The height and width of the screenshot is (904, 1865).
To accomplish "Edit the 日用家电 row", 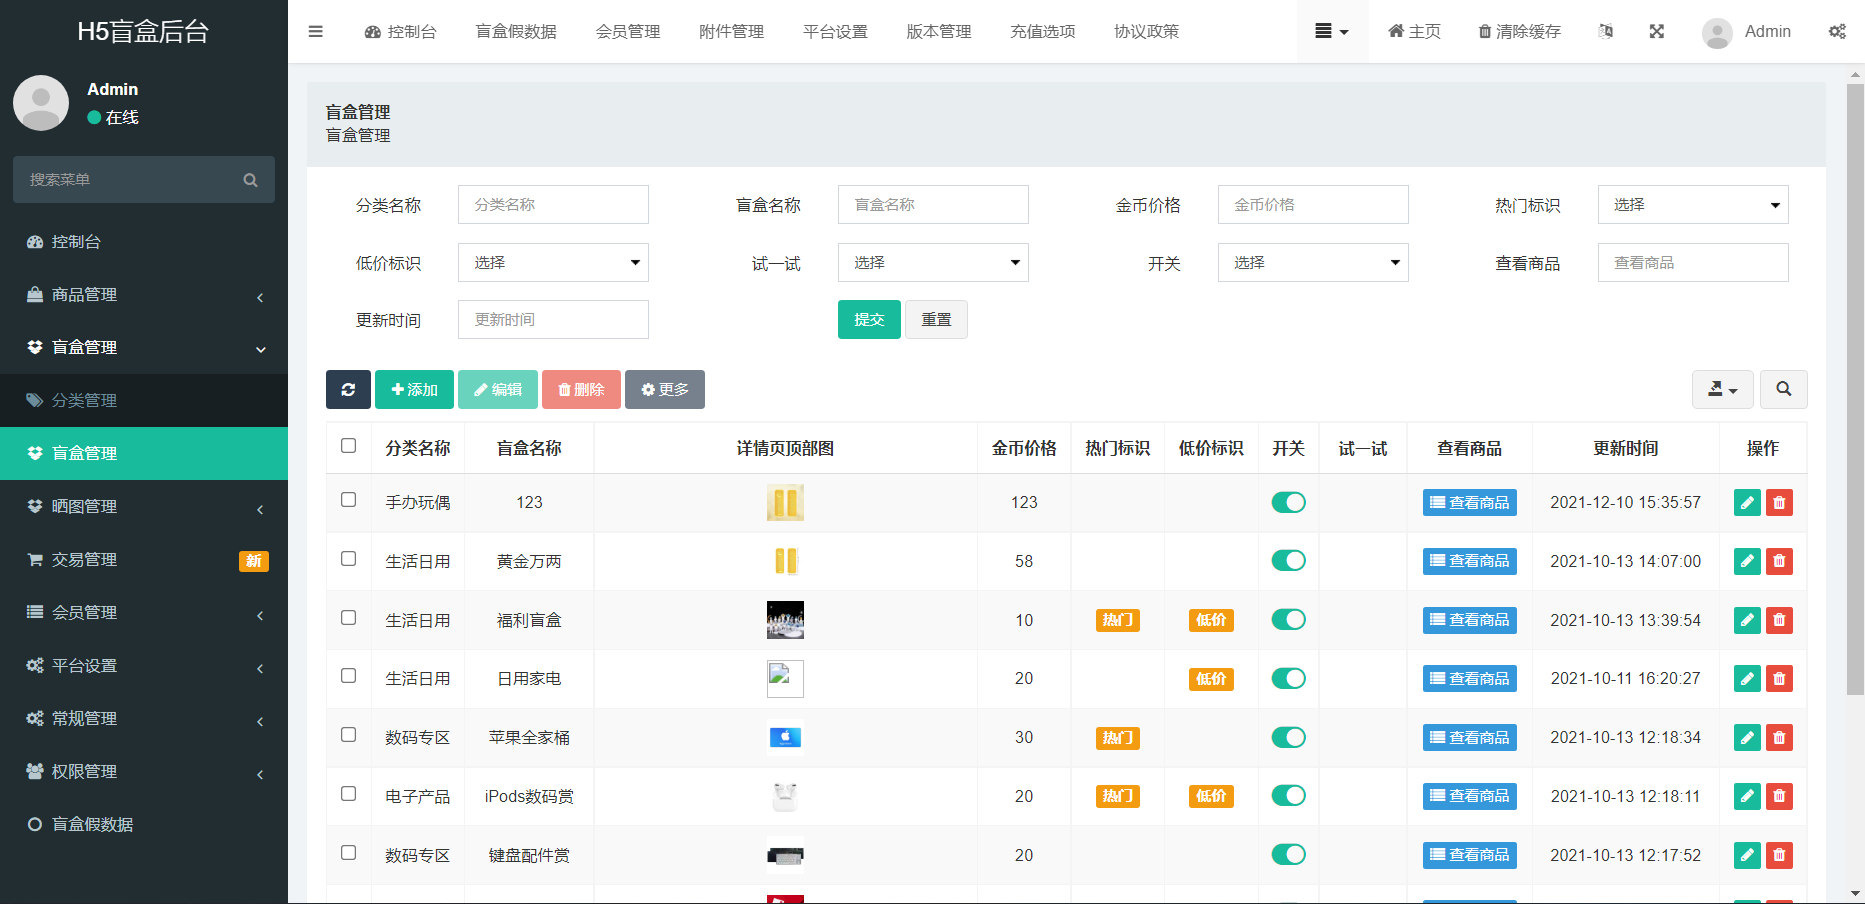I will tap(1747, 679).
